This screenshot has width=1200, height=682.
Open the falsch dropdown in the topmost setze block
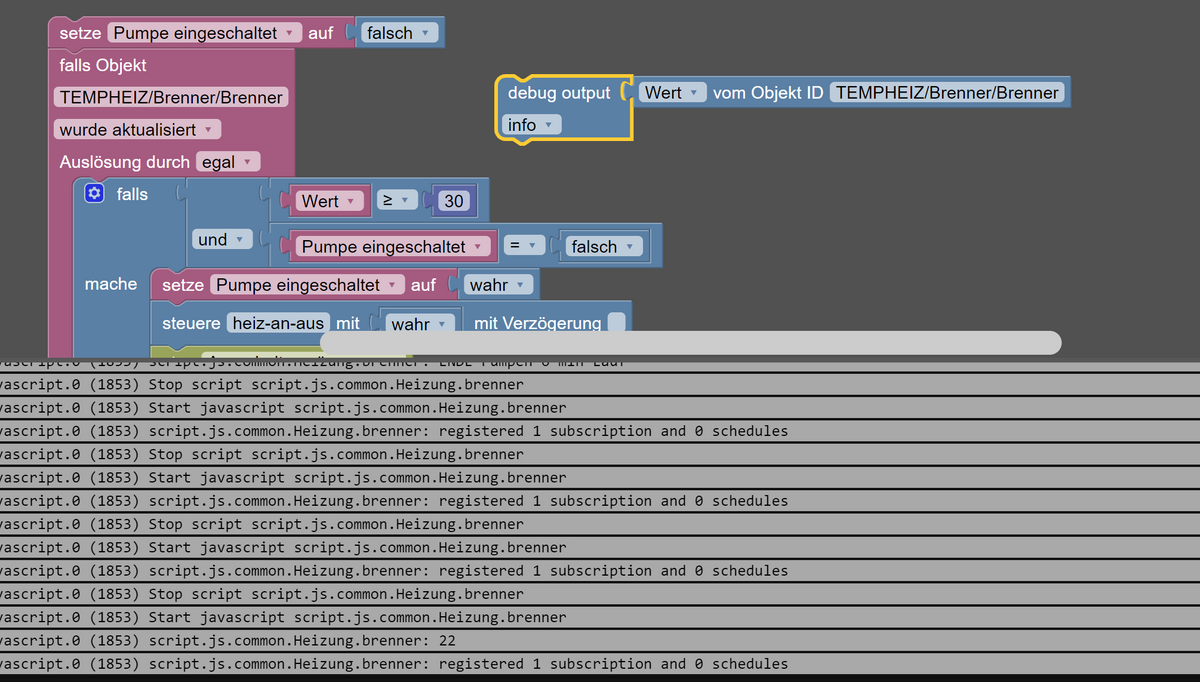click(399, 33)
